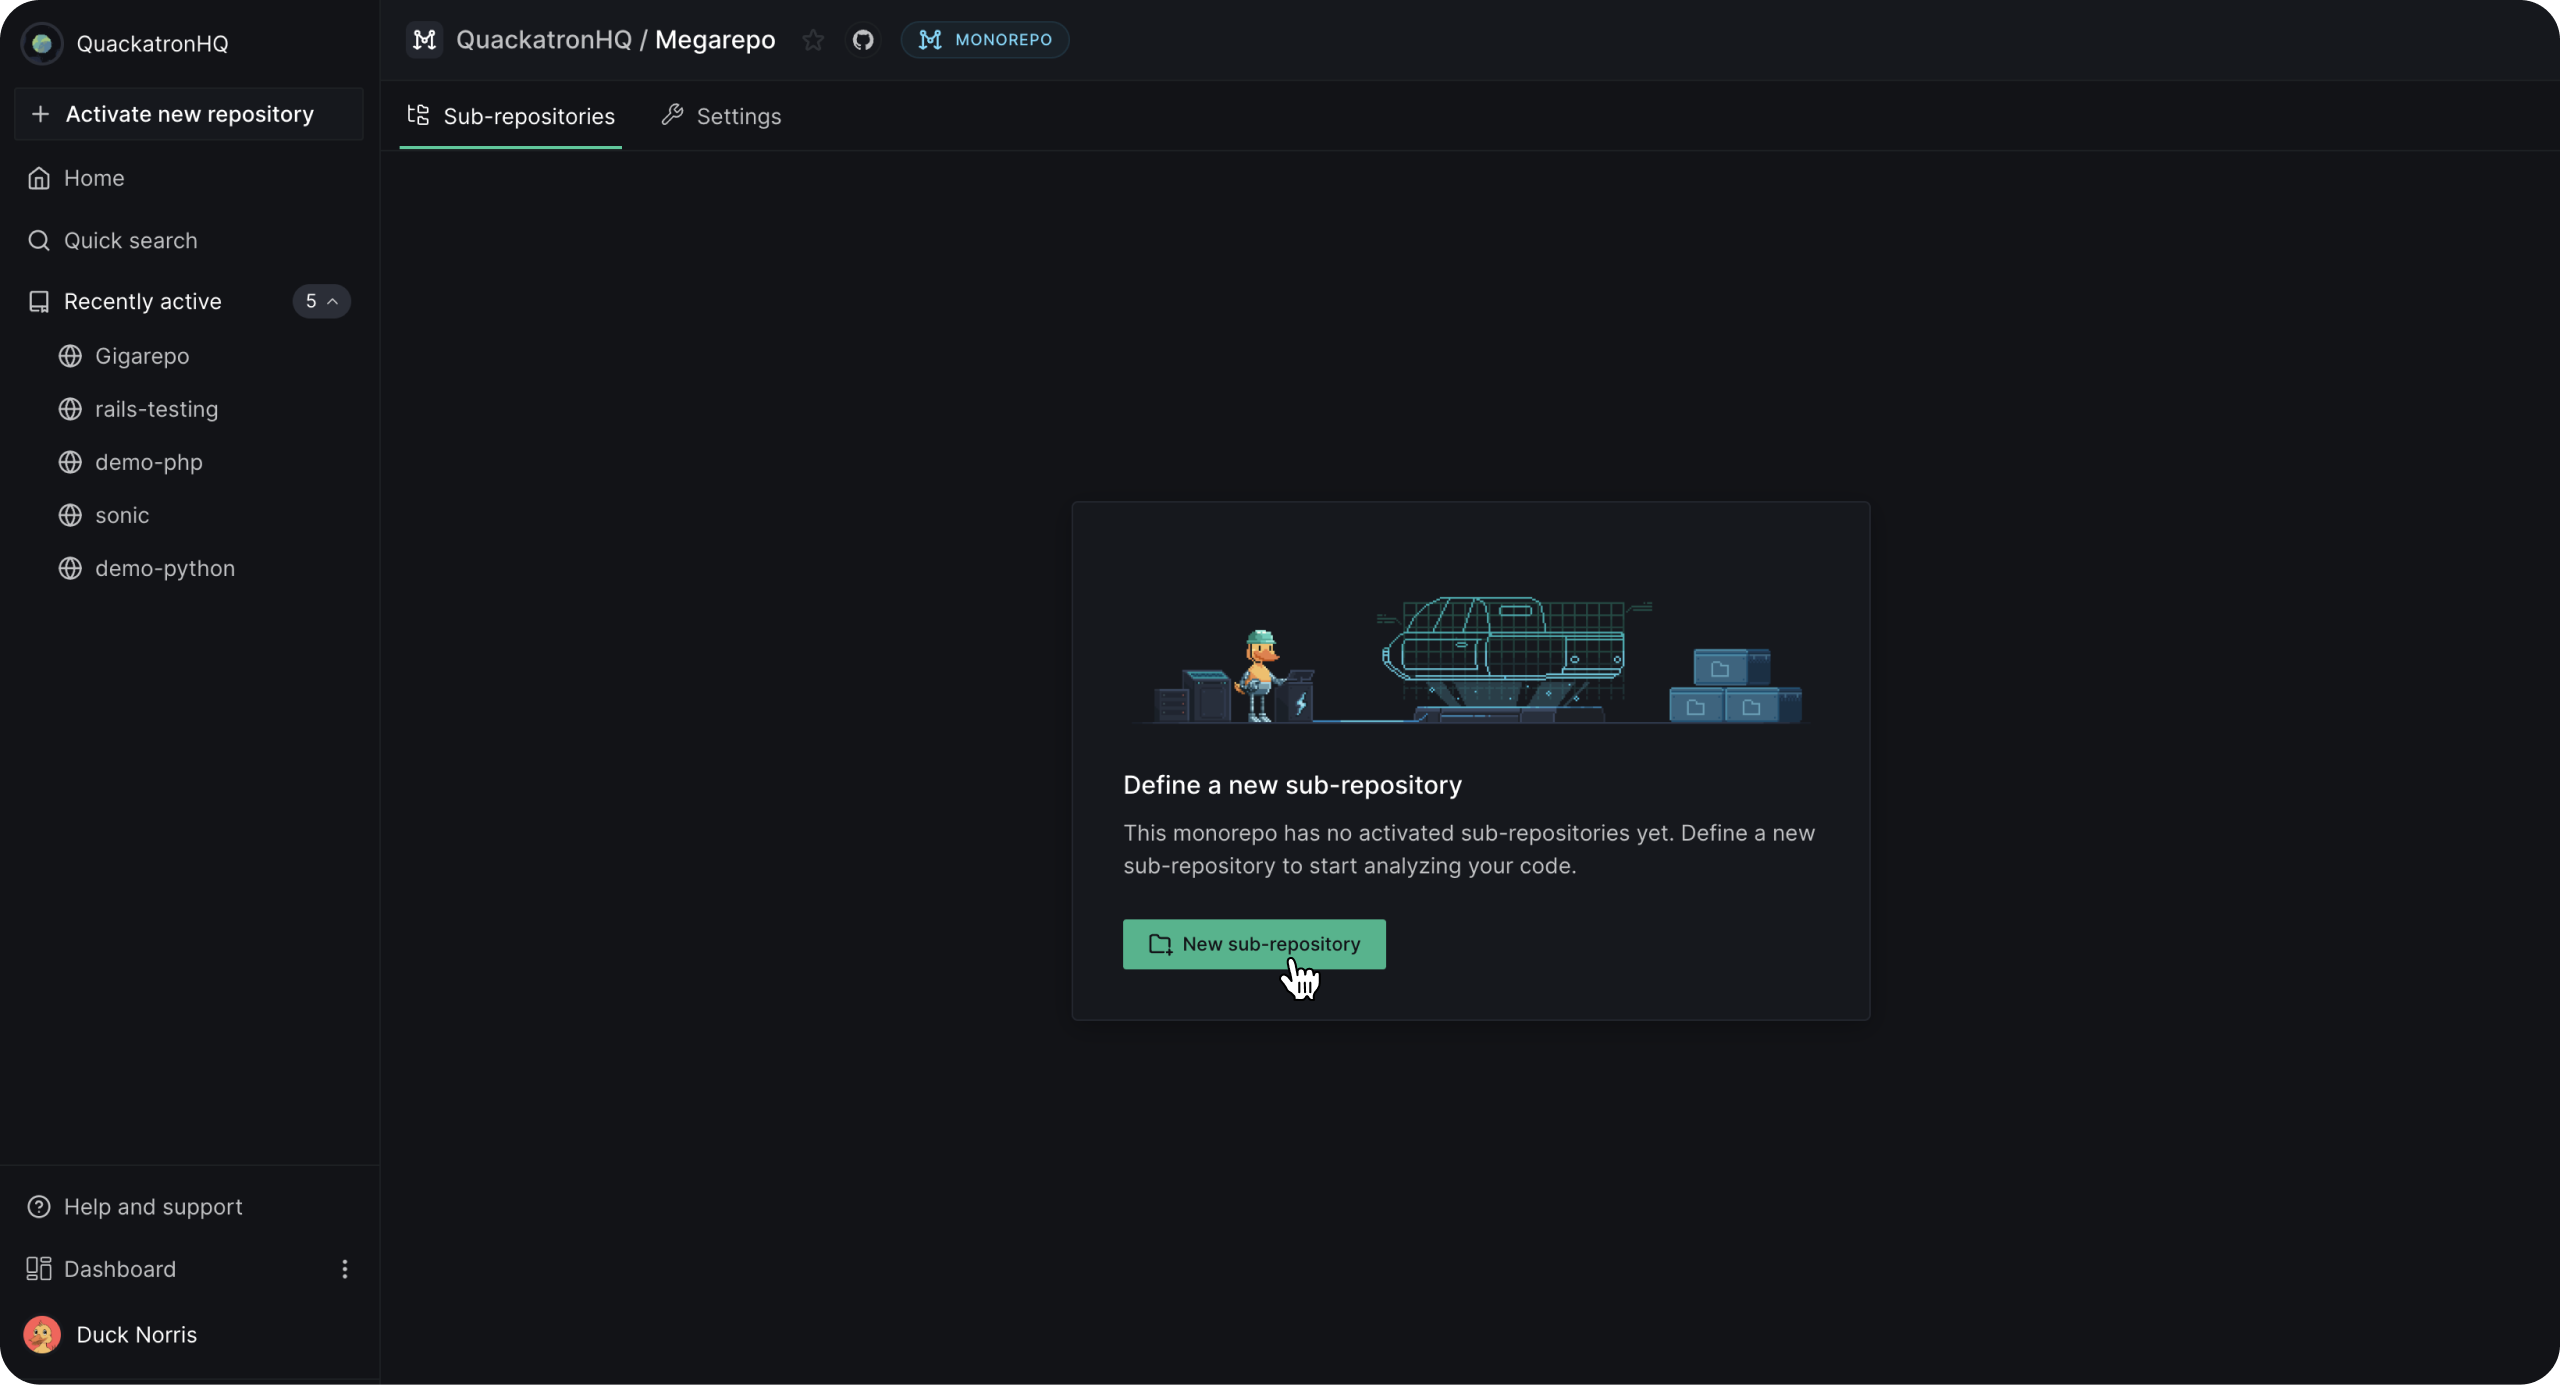
Task: Open the Dashboard page
Action: [119, 1269]
